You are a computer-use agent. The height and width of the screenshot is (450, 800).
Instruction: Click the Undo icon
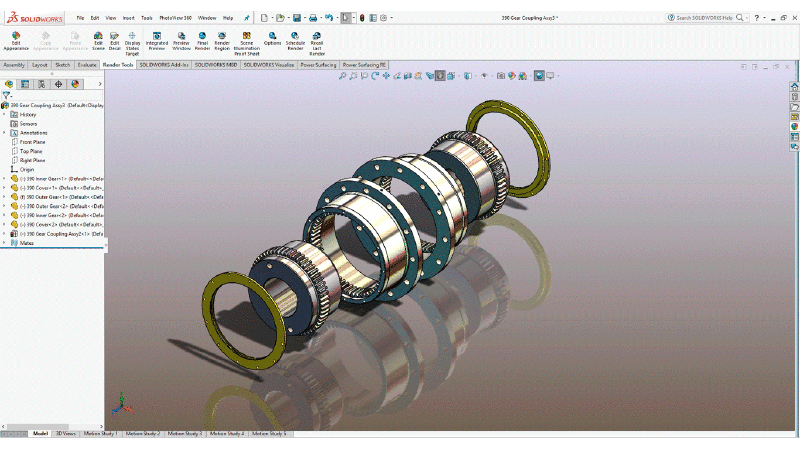[329, 18]
